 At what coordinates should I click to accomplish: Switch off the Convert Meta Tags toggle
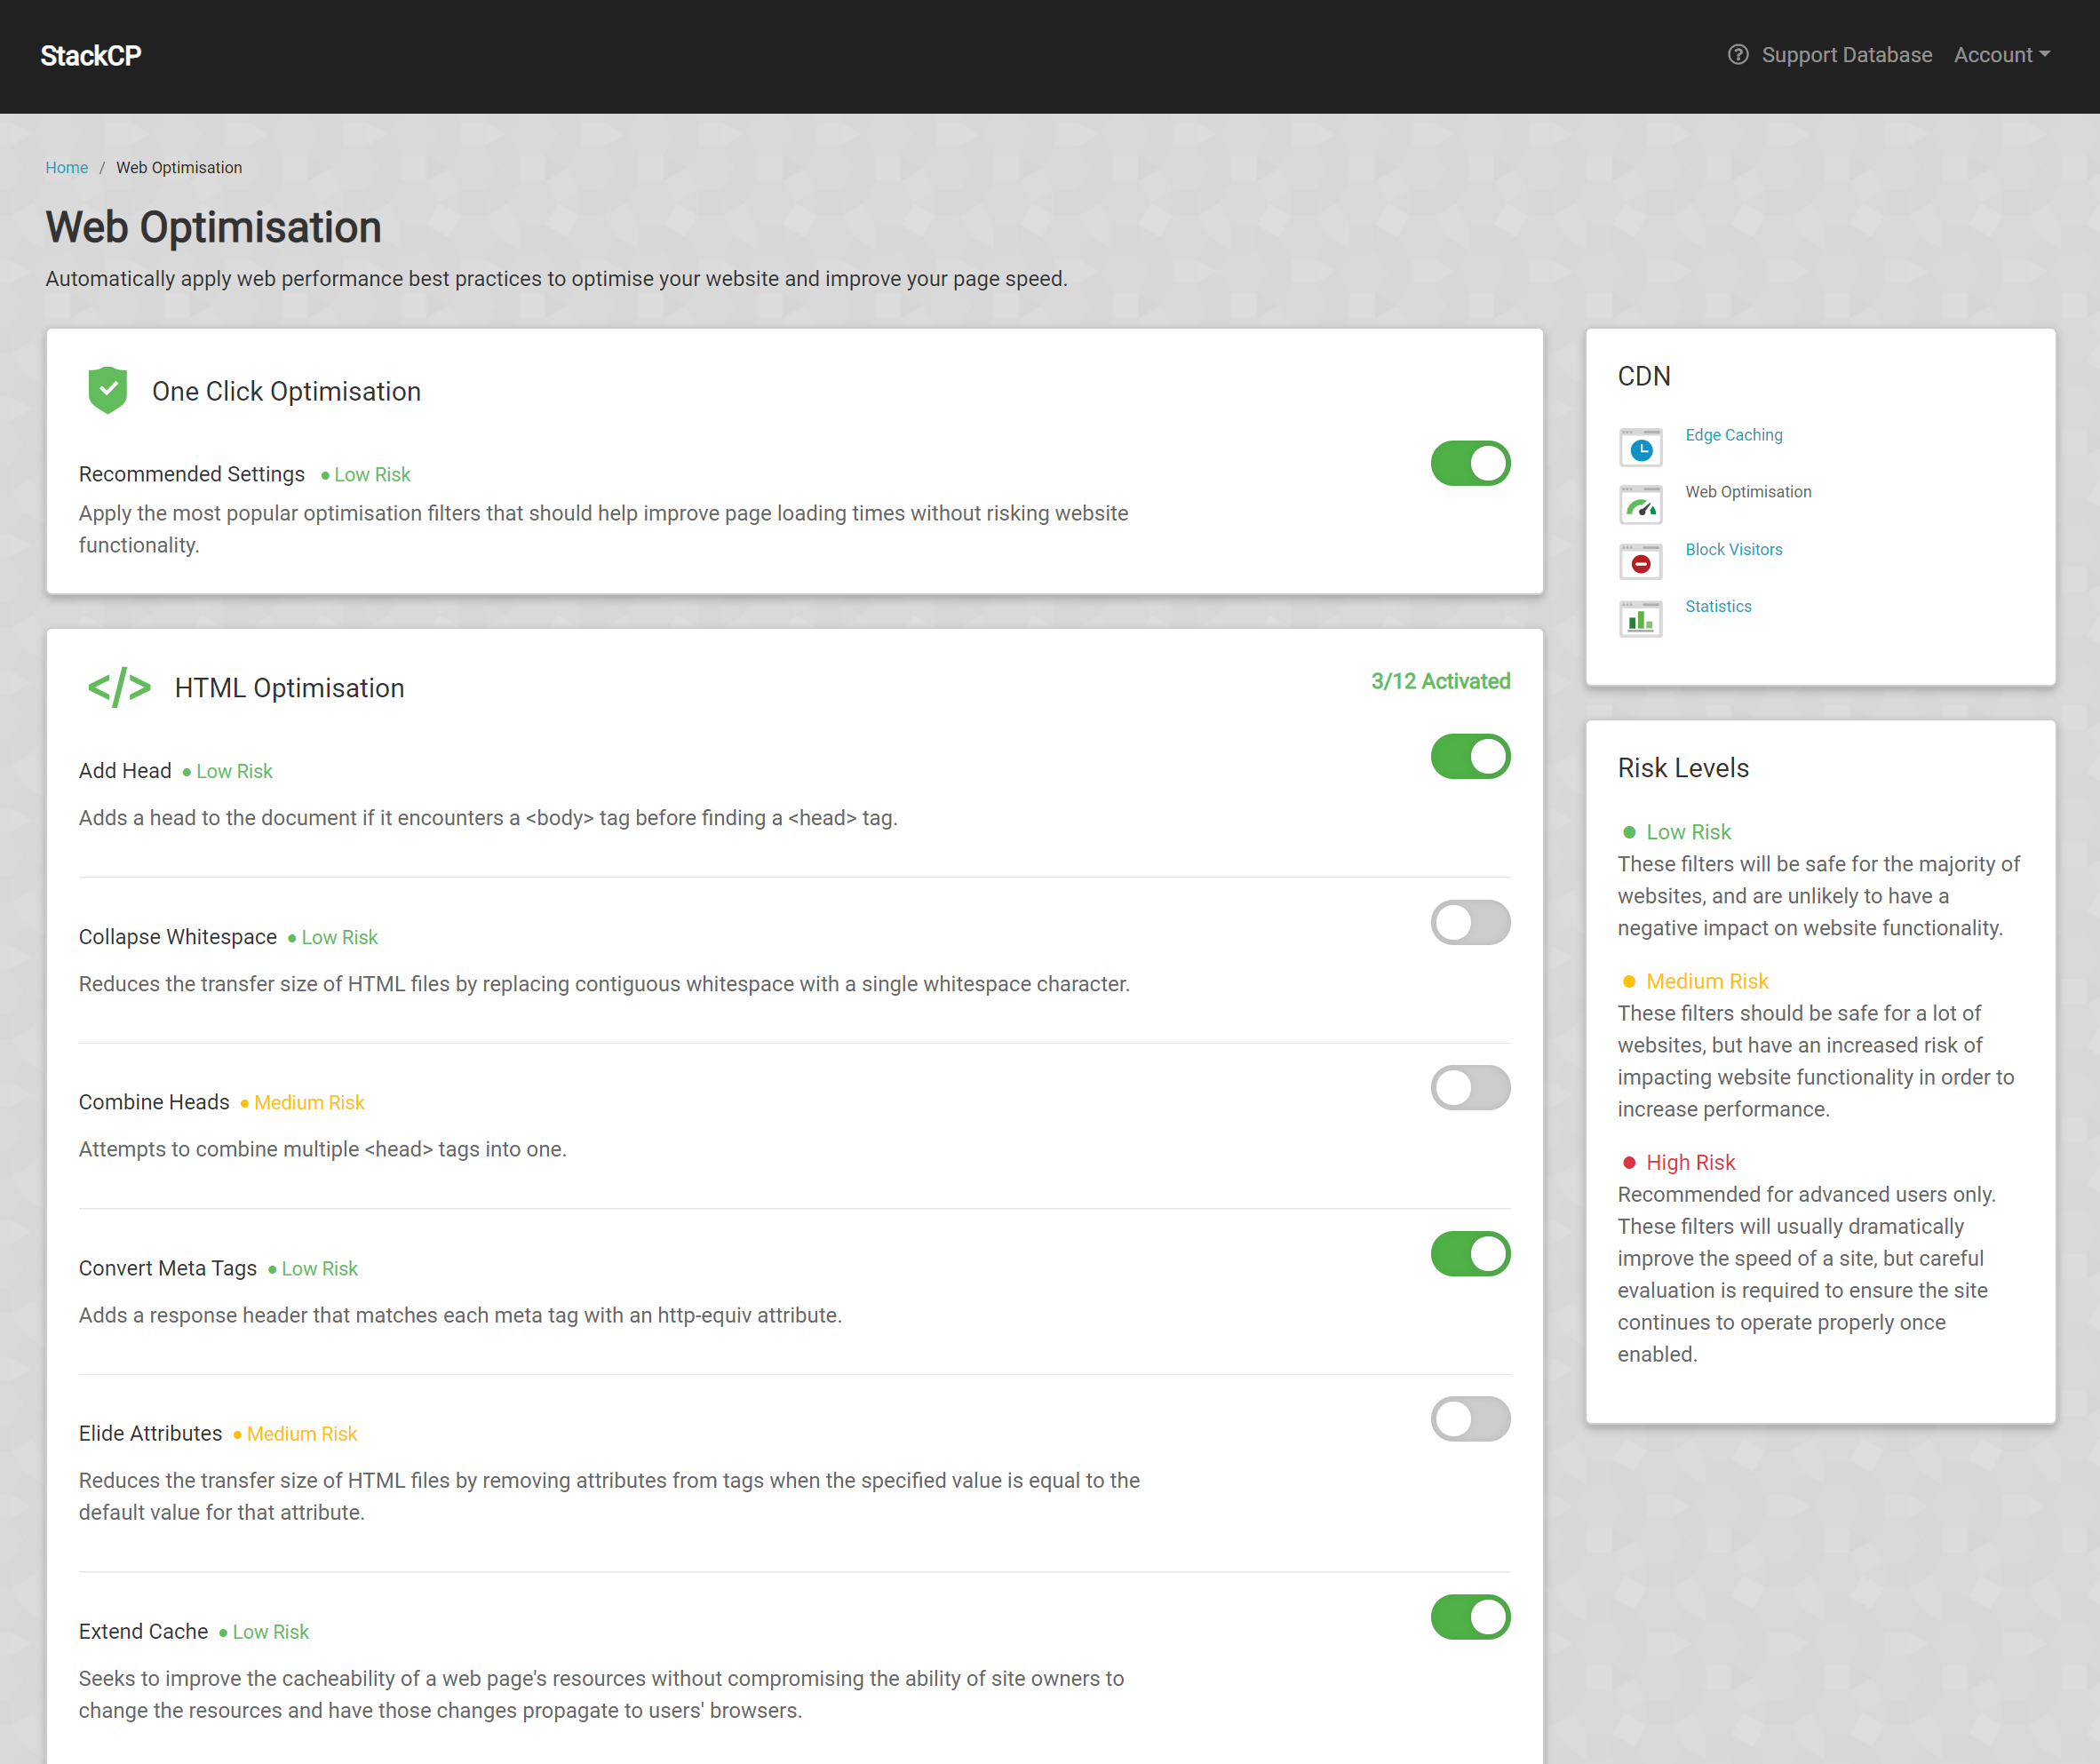point(1470,1253)
